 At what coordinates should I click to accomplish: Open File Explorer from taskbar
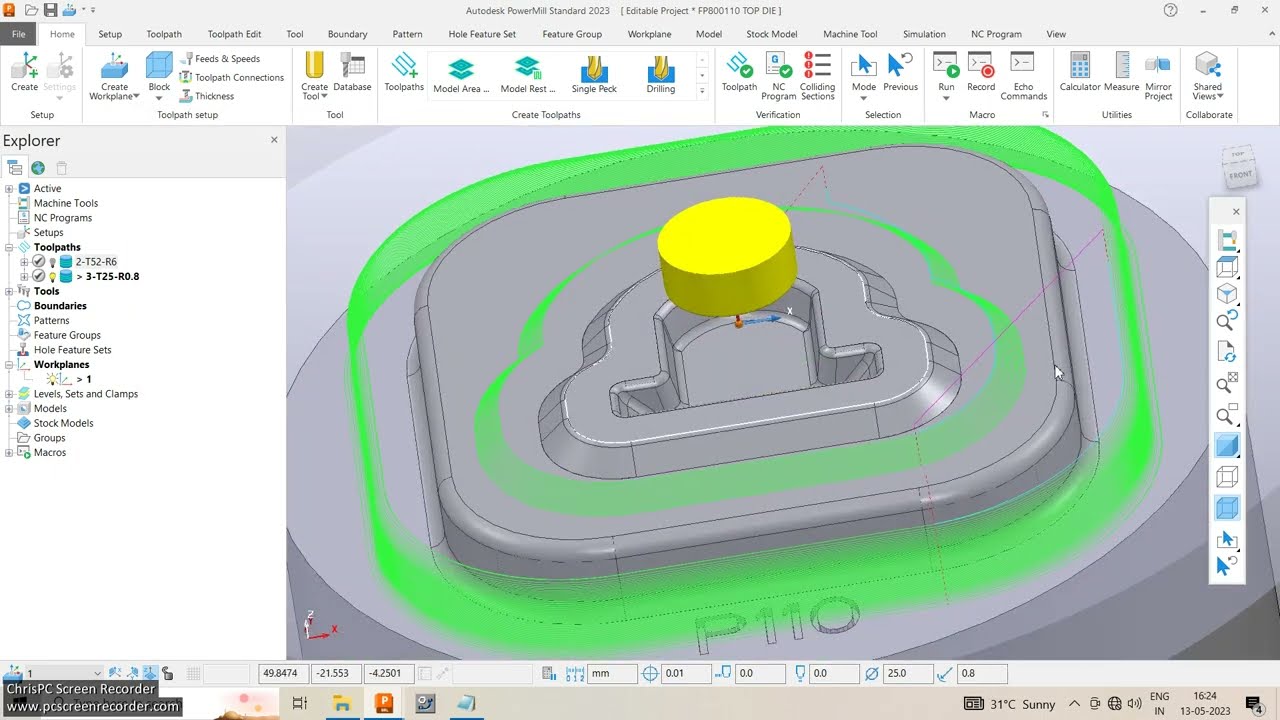[342, 704]
